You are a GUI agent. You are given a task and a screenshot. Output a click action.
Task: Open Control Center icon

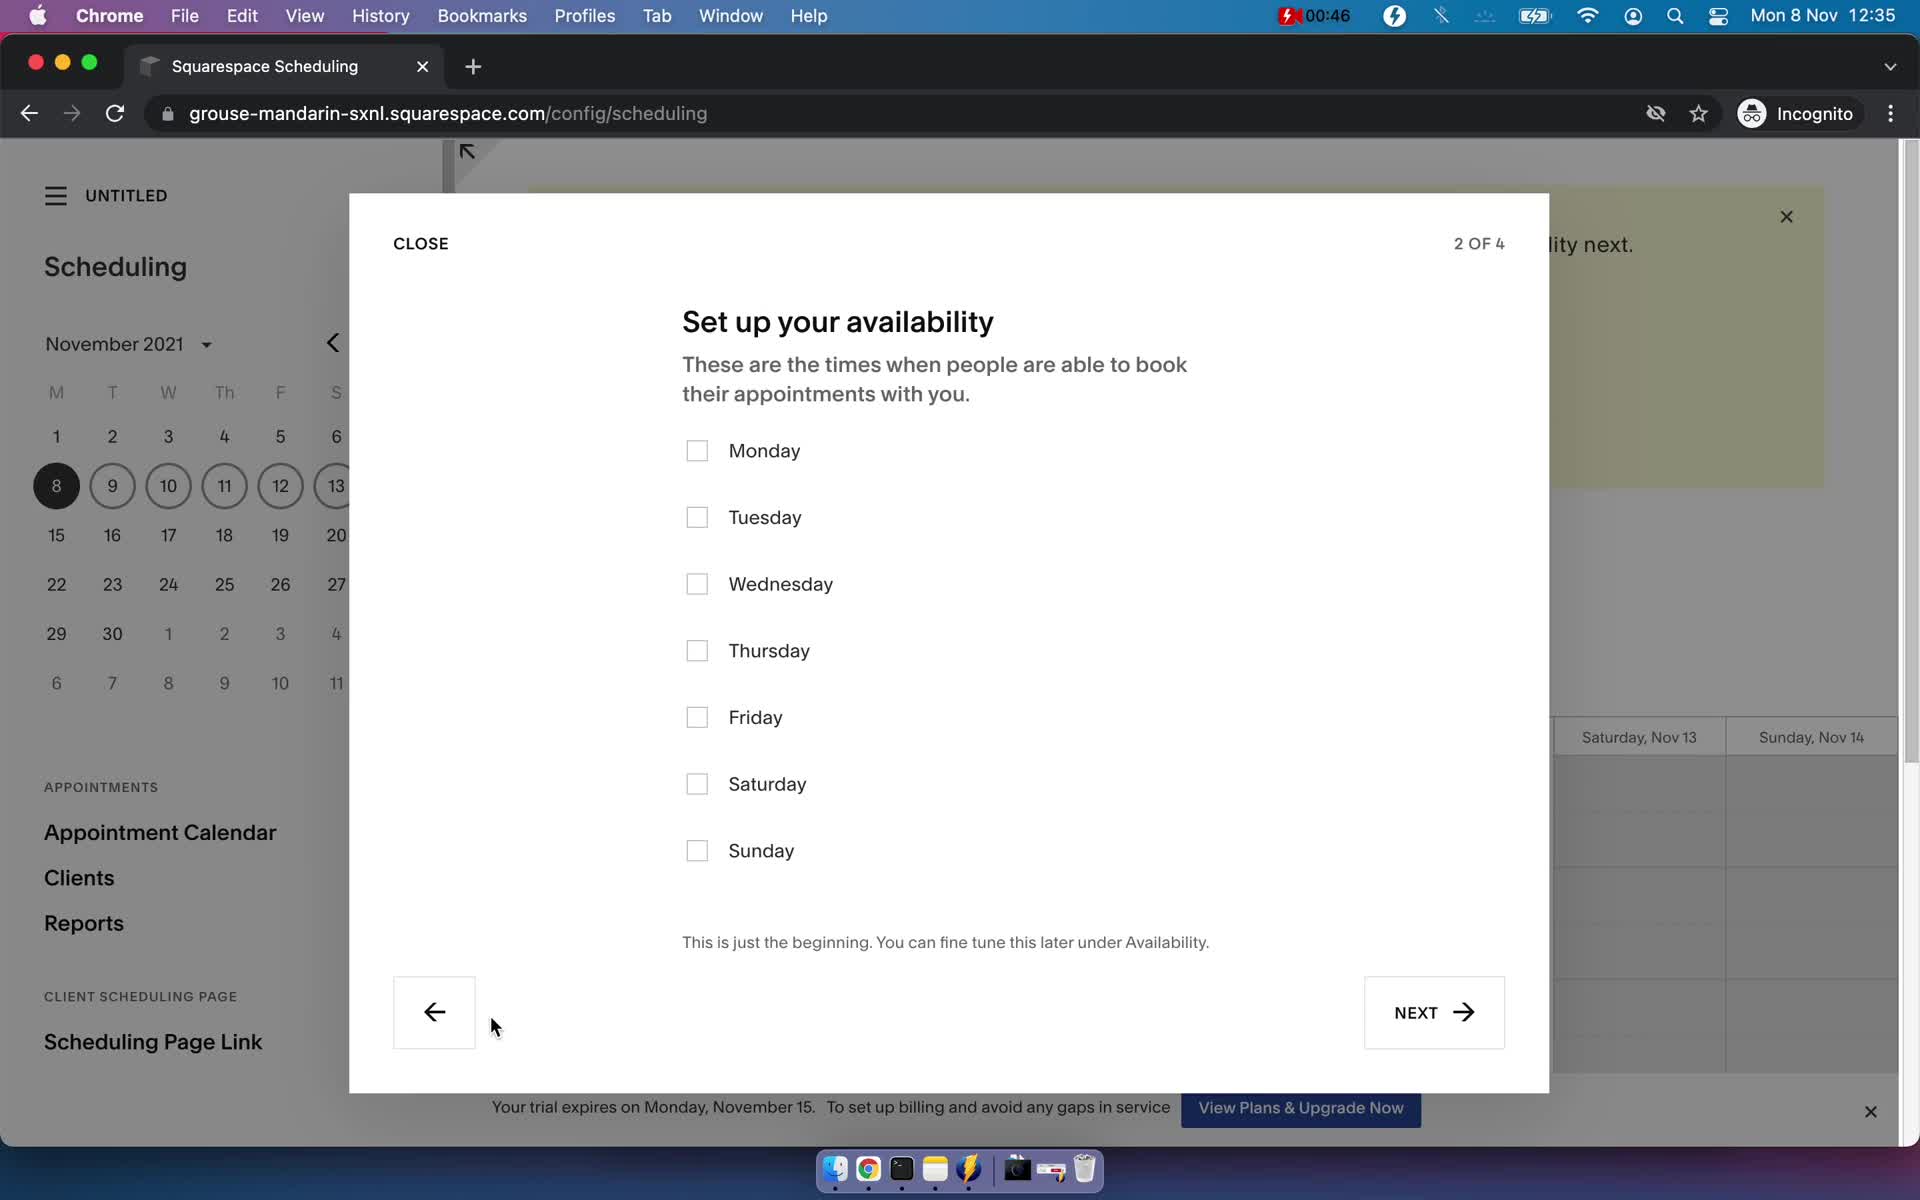point(1719,16)
